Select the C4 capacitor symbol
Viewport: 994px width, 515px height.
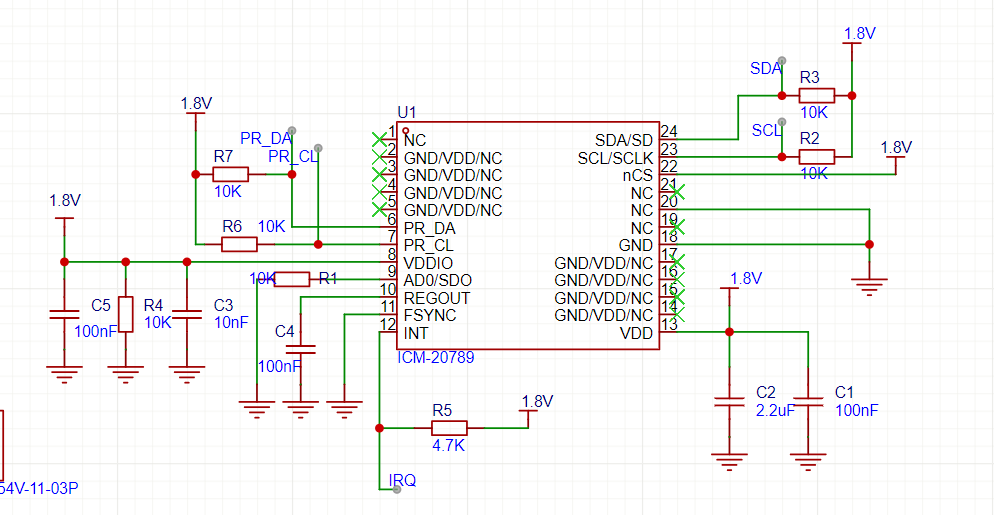(300, 348)
